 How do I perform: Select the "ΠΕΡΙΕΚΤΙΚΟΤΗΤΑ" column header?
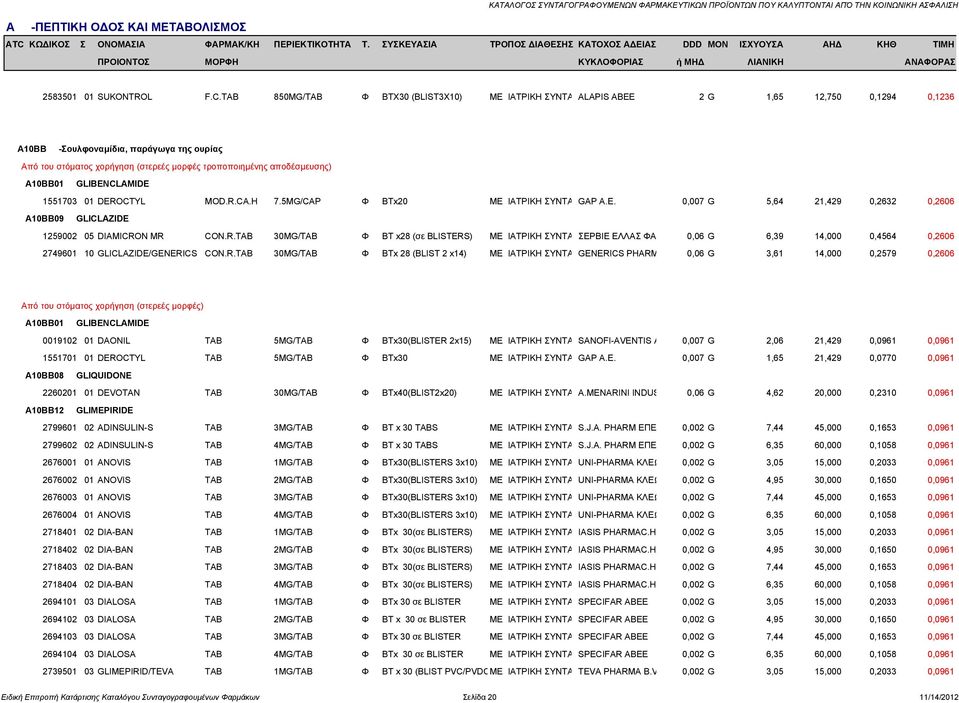point(312,45)
